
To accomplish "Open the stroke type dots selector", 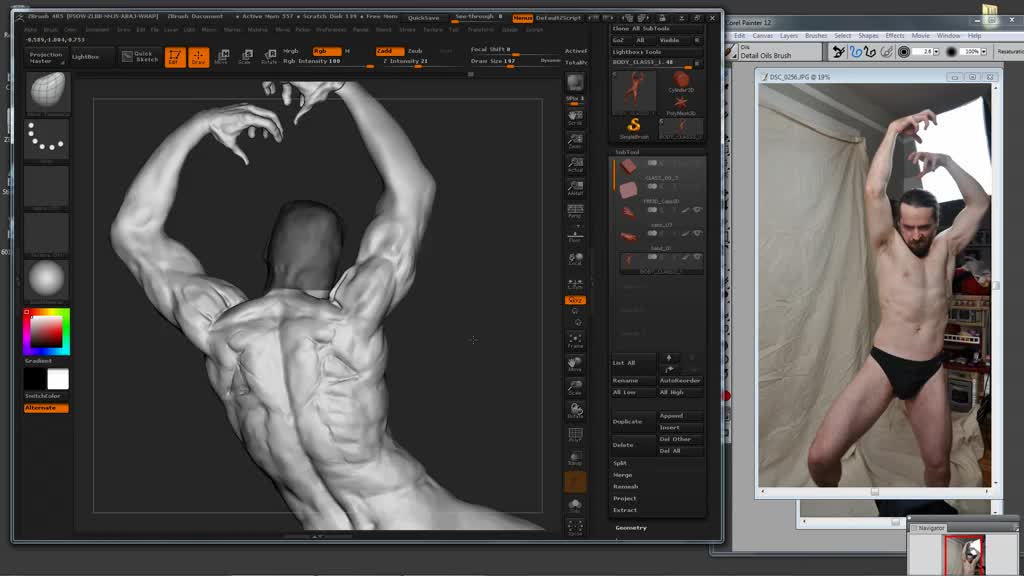I will point(46,139).
